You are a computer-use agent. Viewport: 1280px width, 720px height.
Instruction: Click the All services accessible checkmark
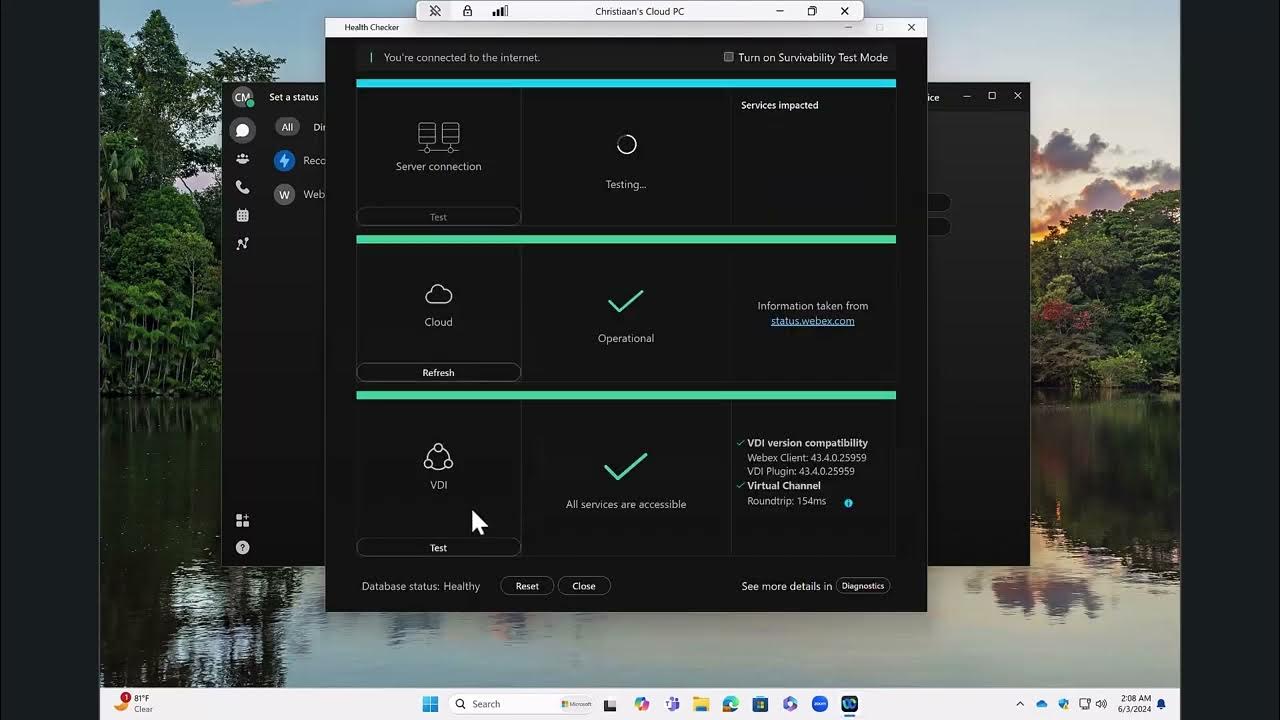click(x=626, y=466)
